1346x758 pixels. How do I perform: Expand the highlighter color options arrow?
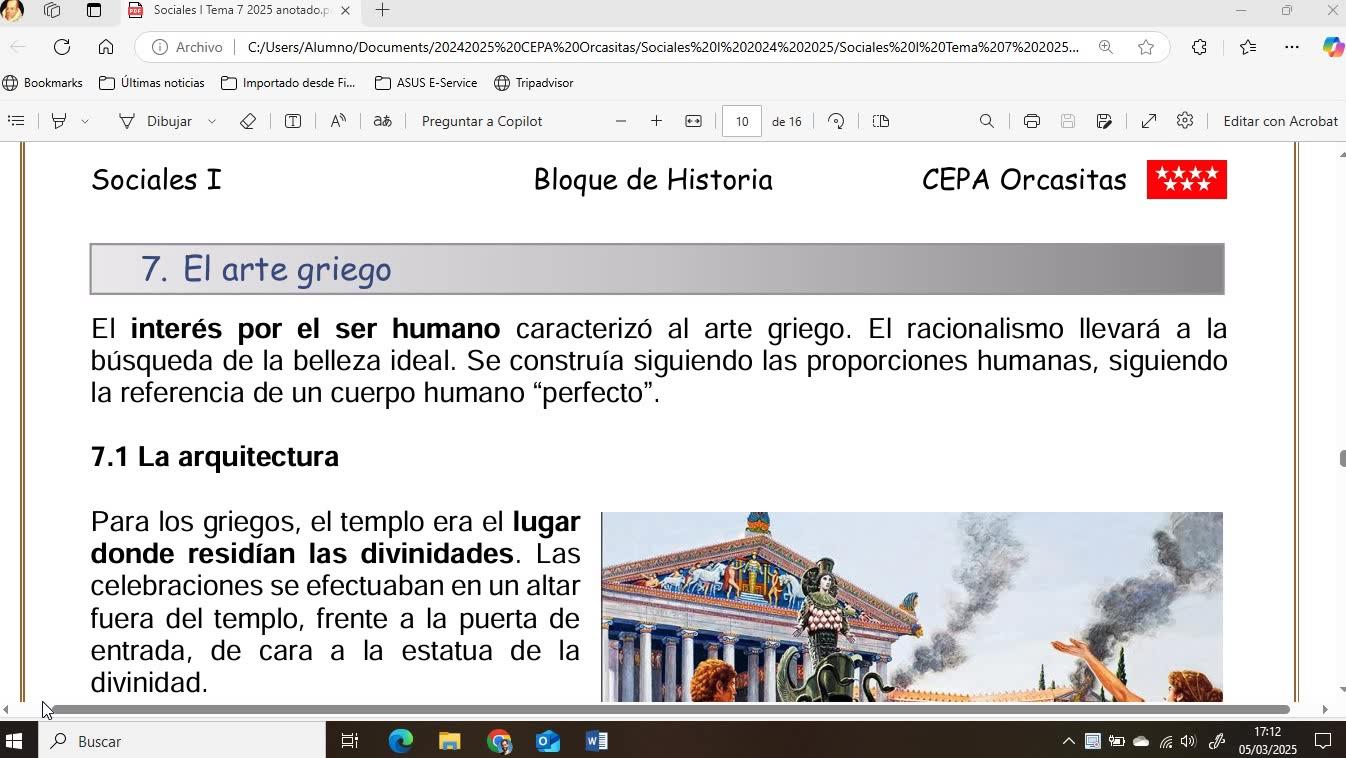tap(85, 121)
